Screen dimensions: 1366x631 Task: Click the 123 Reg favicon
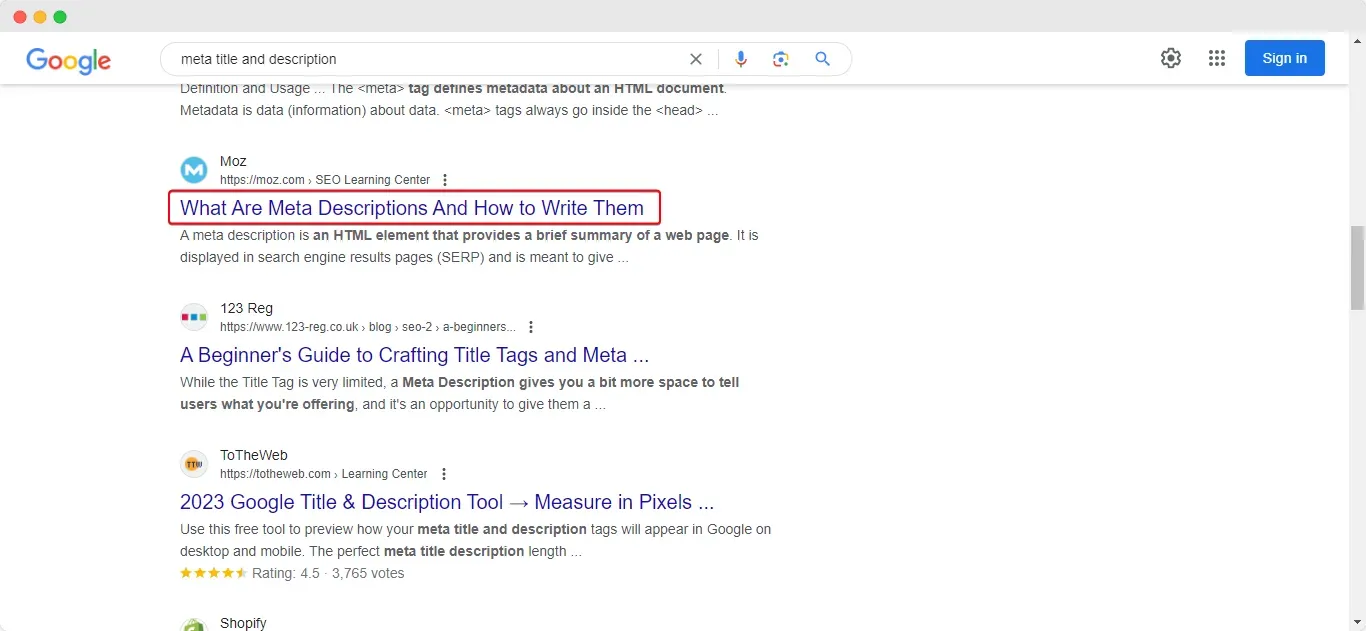[194, 317]
